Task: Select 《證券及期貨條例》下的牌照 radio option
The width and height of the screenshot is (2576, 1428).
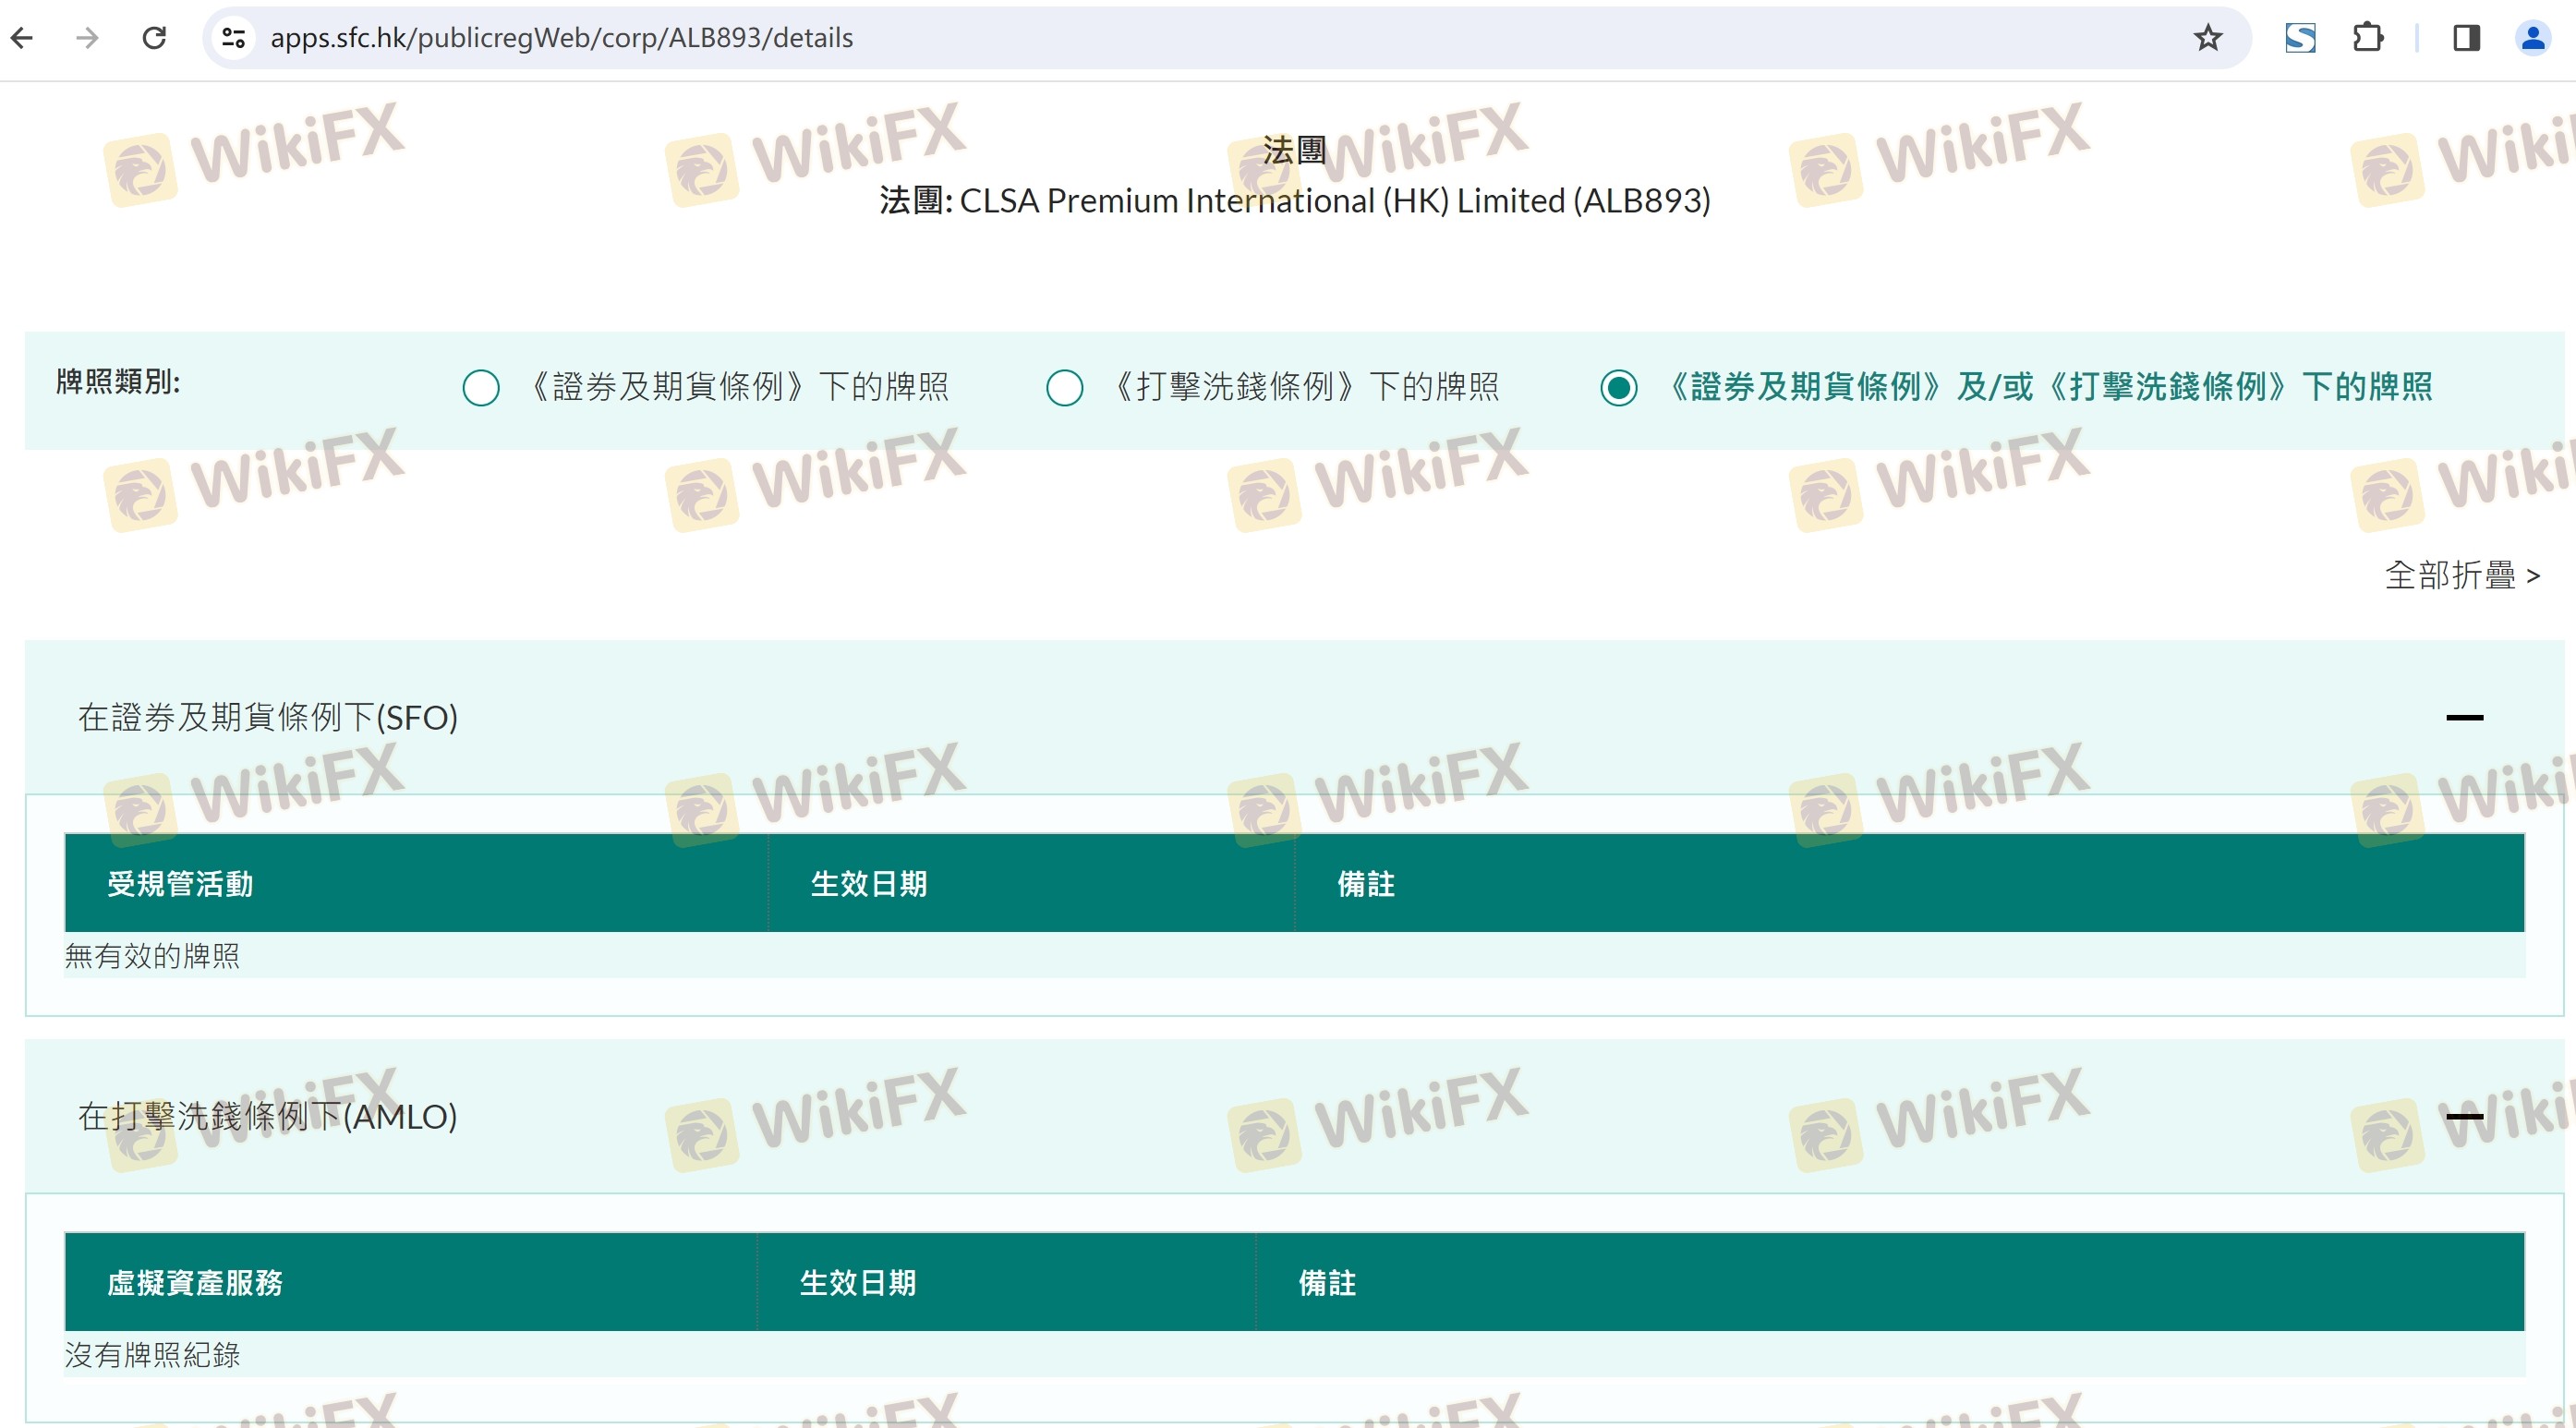Action: tap(481, 388)
